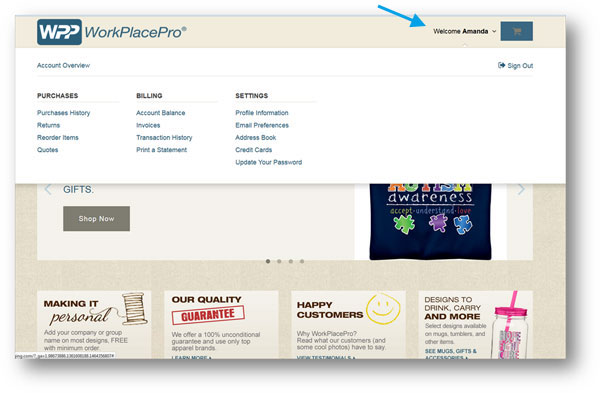The image size is (600, 393).
Task: Open Address Book link
Action: point(256,137)
